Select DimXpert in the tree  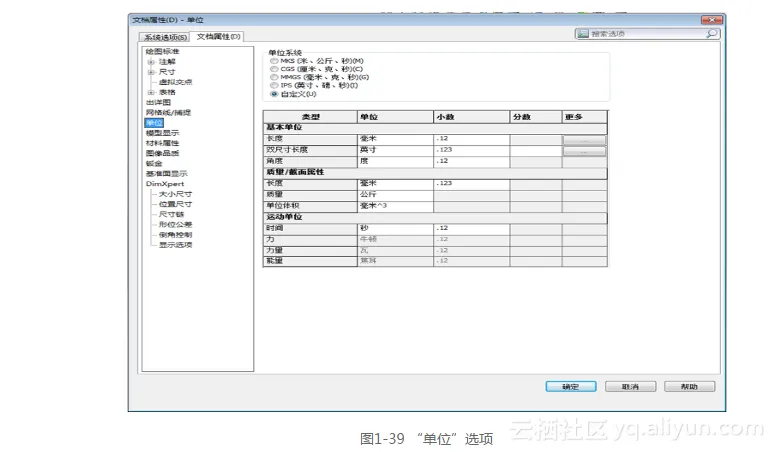[x=165, y=184]
